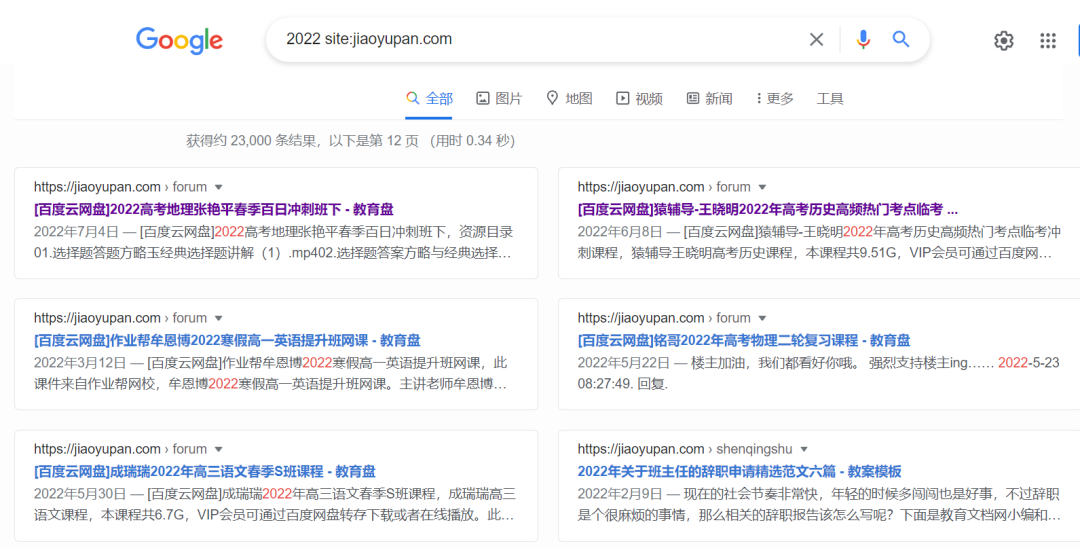Click URL text above 牟恩博 result

(x=121, y=317)
